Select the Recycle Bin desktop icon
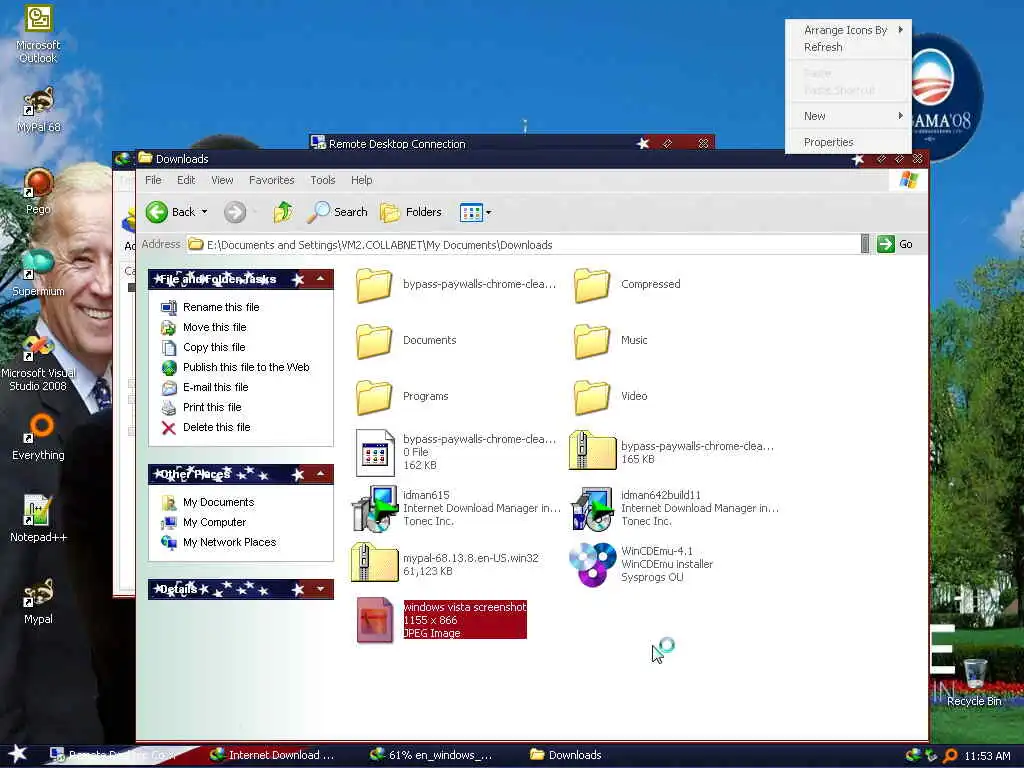 click(974, 683)
